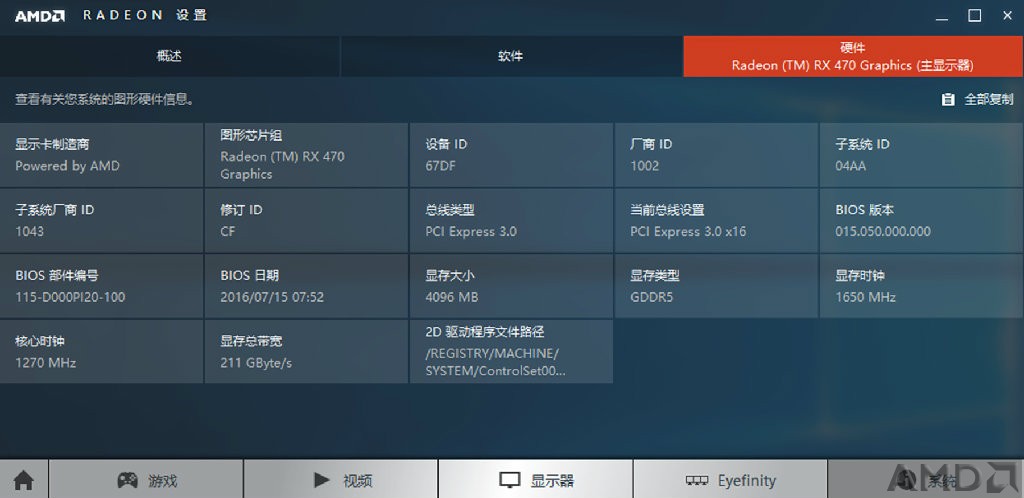Select the 硬件 hardware tab

(854, 56)
